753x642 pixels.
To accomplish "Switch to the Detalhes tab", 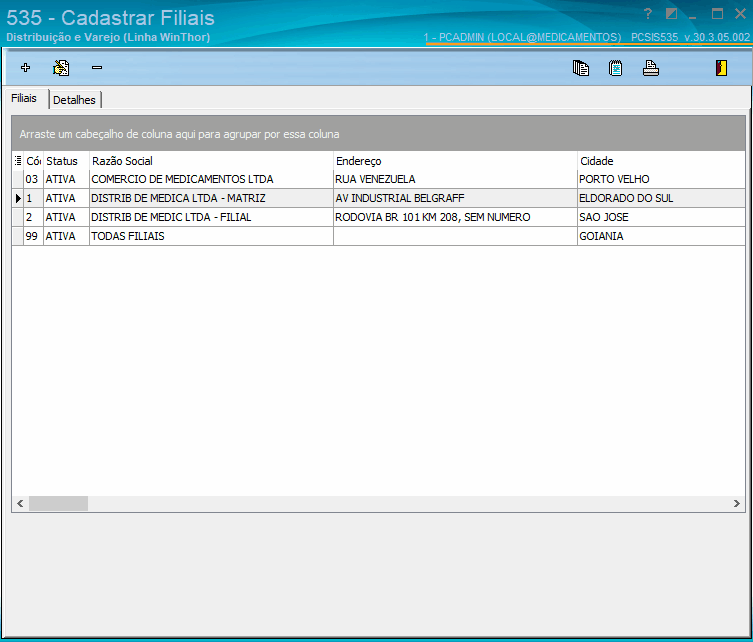I will [x=74, y=100].
